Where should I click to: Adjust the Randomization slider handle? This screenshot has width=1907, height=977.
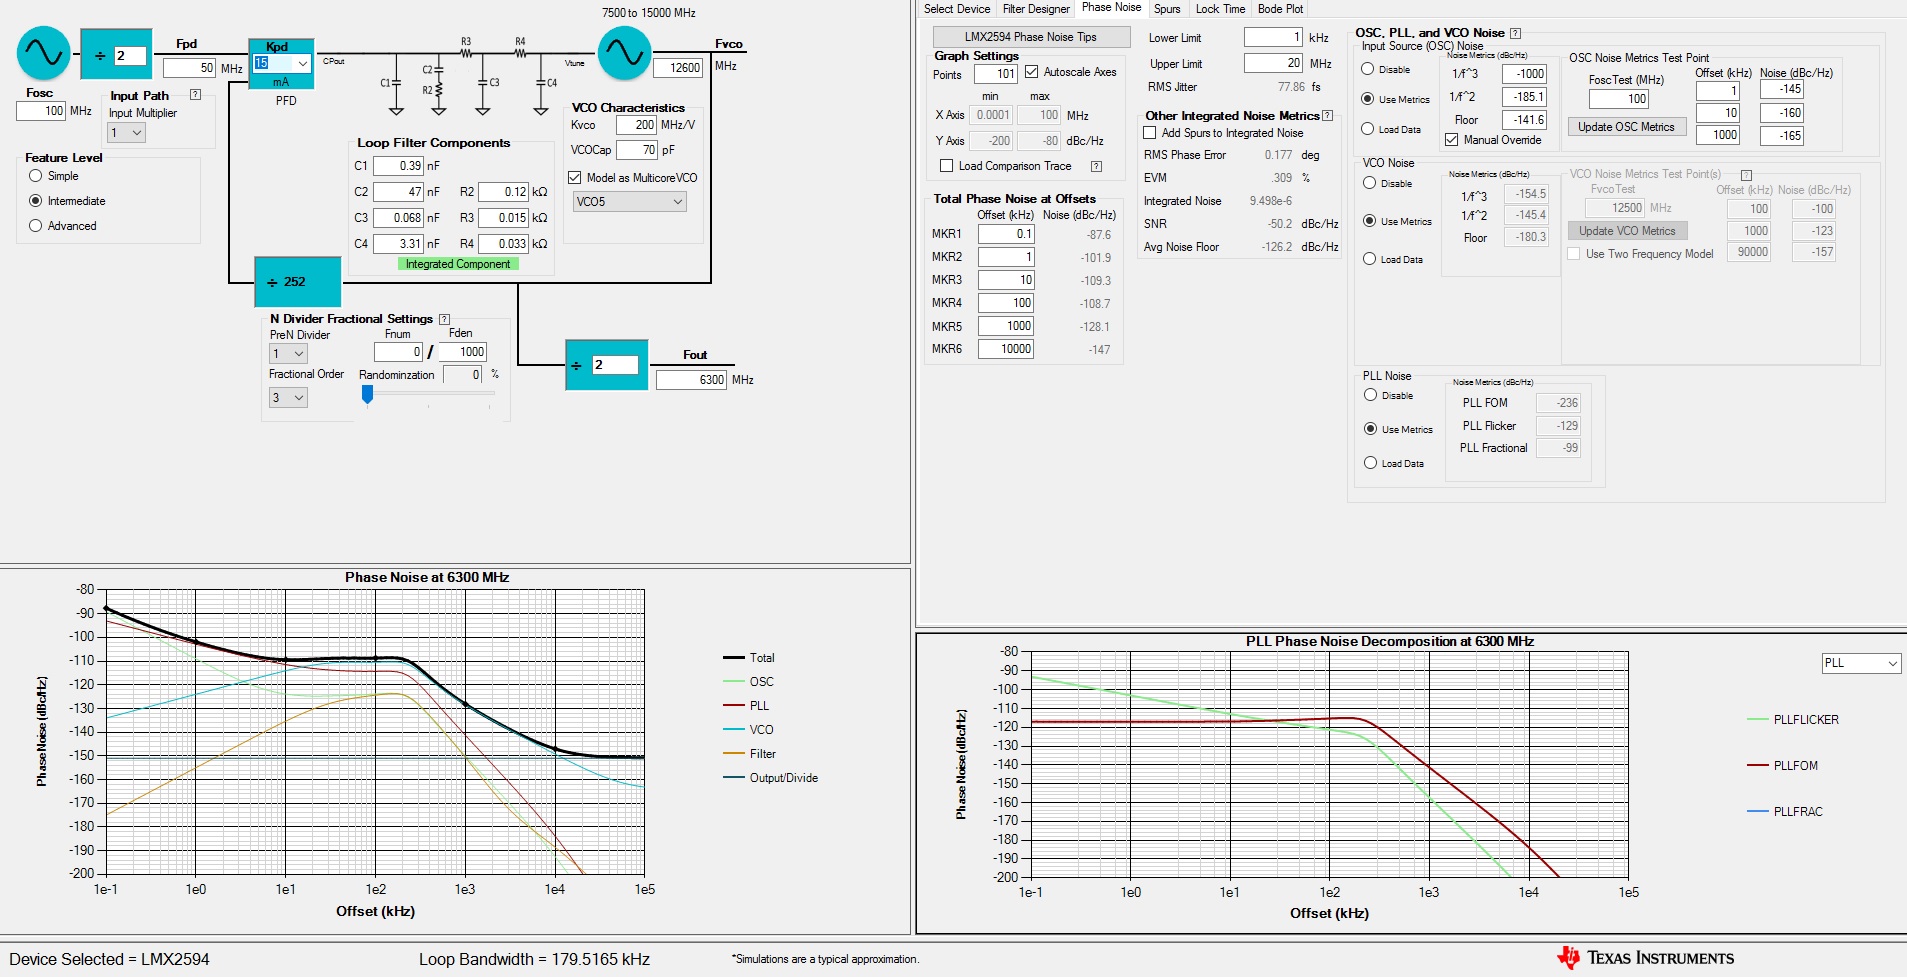(x=367, y=395)
